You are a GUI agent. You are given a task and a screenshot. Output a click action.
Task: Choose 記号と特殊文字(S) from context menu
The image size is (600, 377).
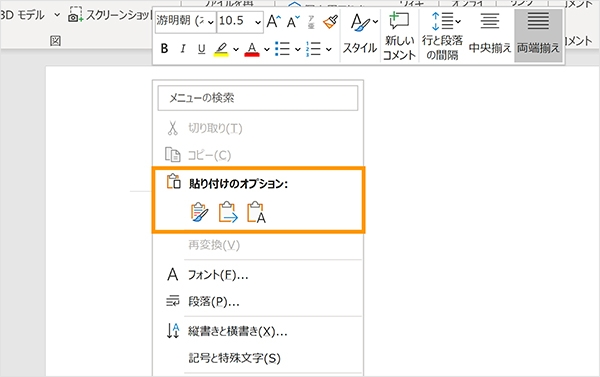258,358
